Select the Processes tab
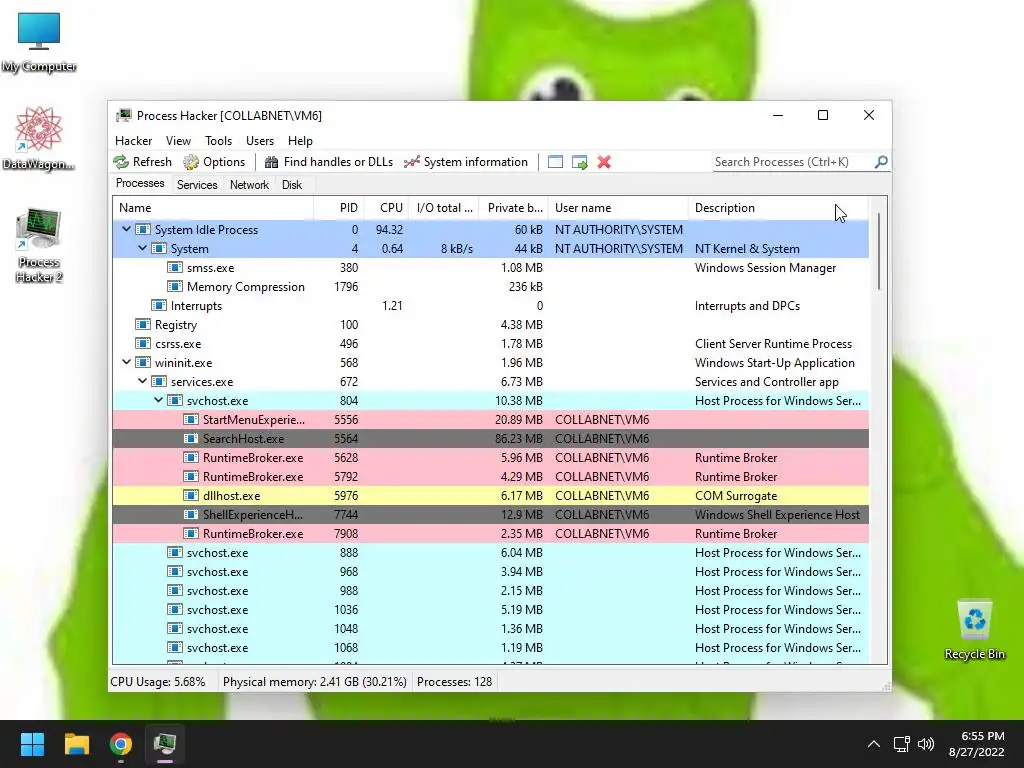Image resolution: width=1024 pixels, height=768 pixels. pos(140,183)
